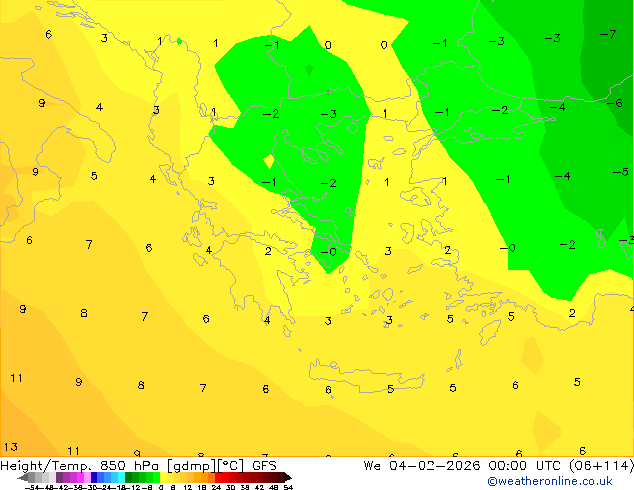Click the '[gdmp]' unit text
The image size is (634, 490).
coord(191,466)
